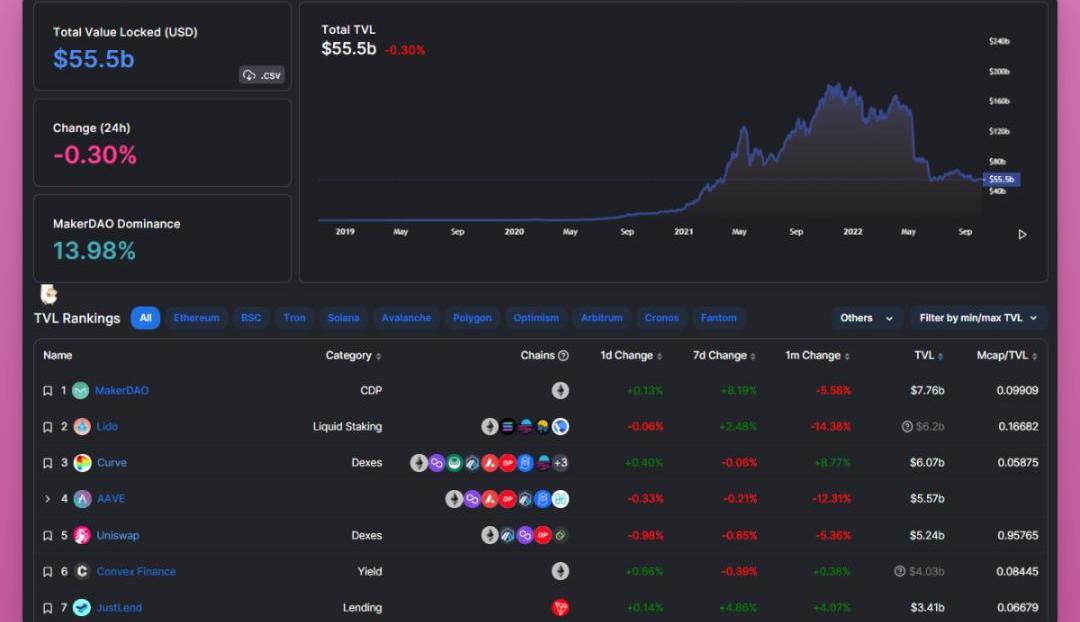Click the help icon next to Chains
The image size is (1080, 622).
[563, 356]
